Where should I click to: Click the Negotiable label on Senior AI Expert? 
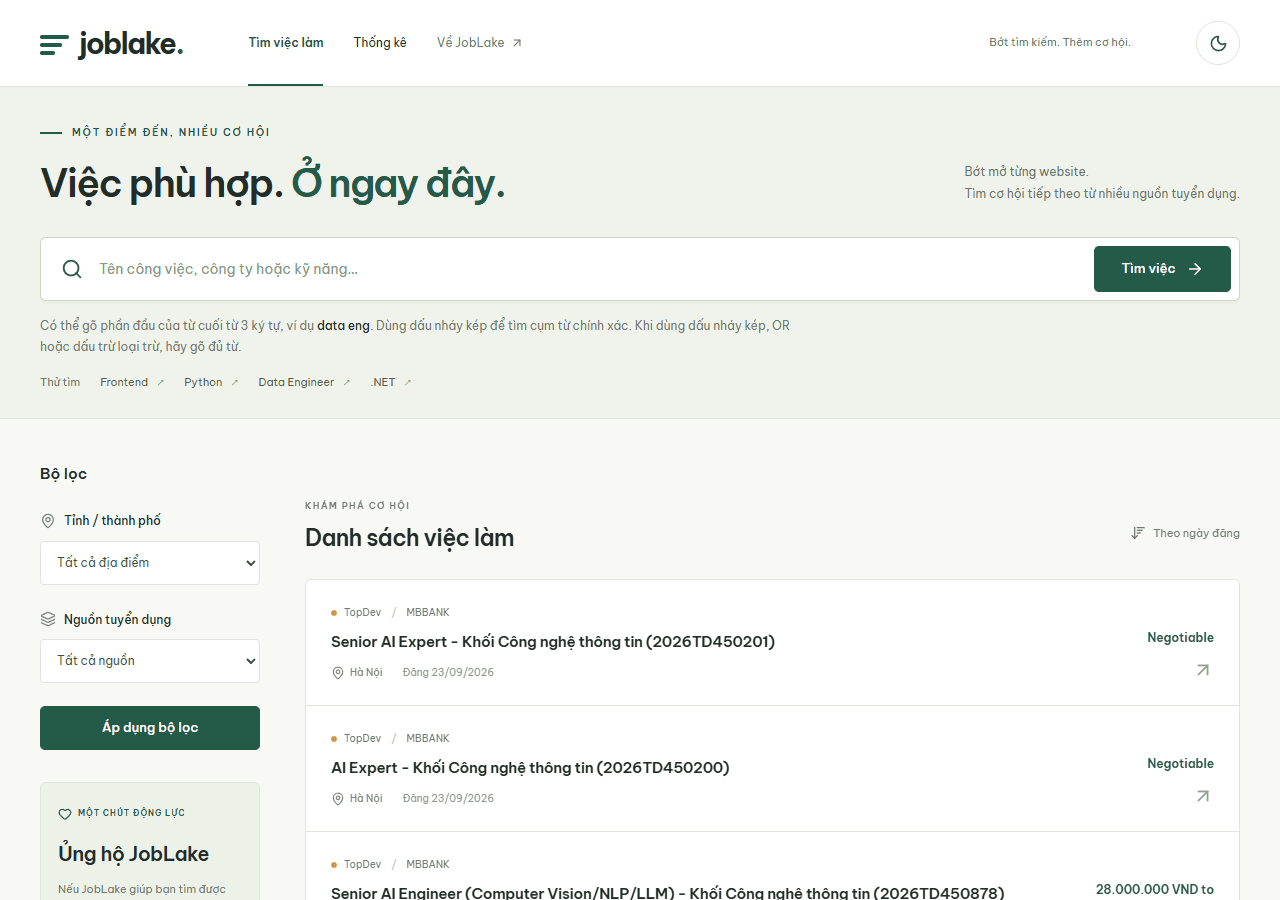(x=1180, y=638)
